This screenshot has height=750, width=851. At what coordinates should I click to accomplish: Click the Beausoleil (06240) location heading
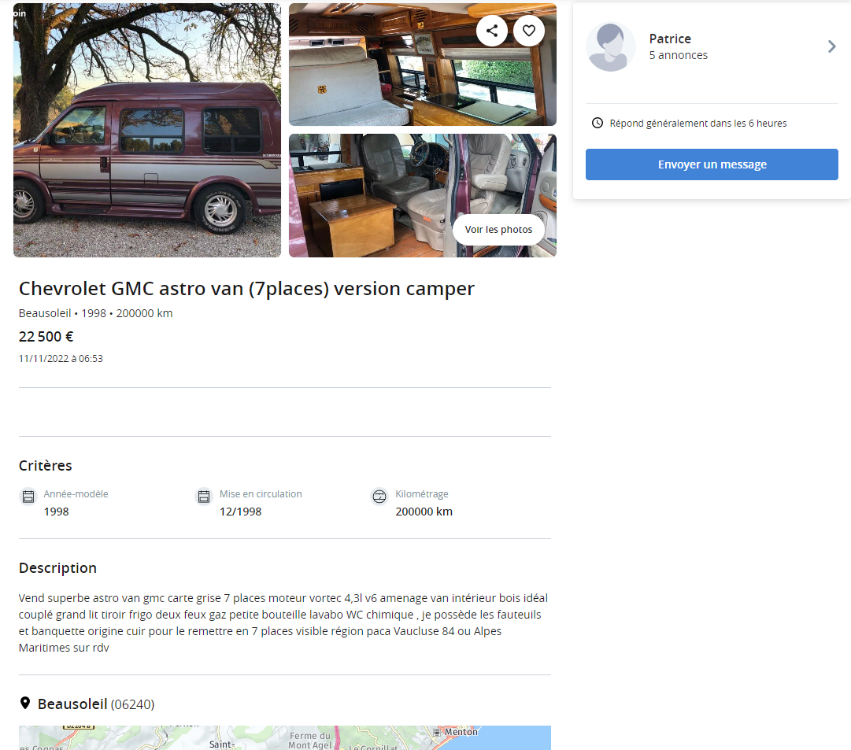[96, 704]
